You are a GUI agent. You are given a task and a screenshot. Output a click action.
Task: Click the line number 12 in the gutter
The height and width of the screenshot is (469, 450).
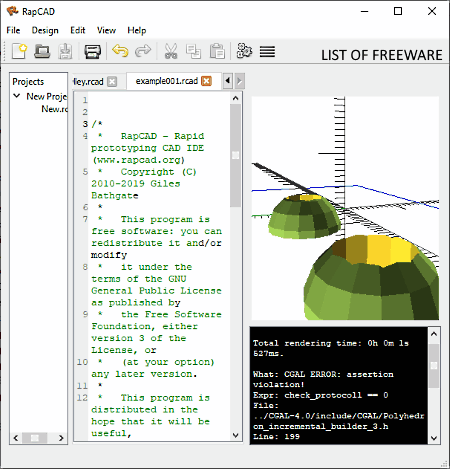(82, 398)
